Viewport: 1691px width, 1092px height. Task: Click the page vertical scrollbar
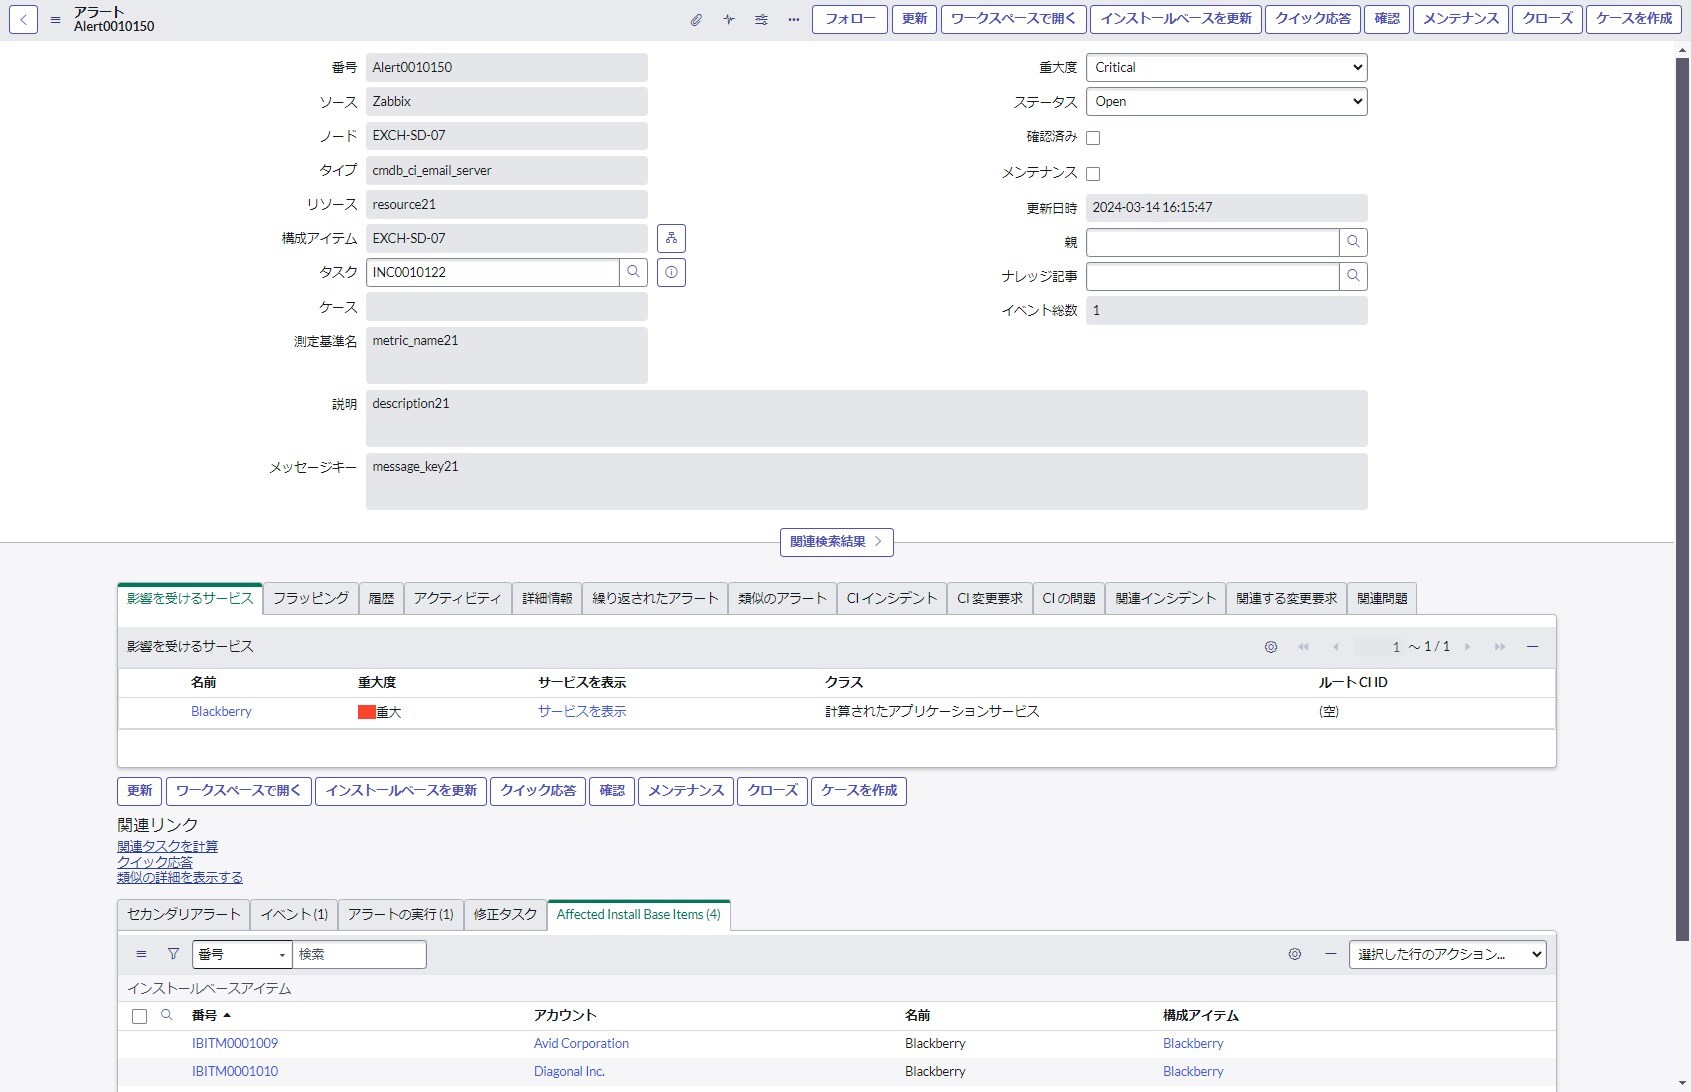1682,500
